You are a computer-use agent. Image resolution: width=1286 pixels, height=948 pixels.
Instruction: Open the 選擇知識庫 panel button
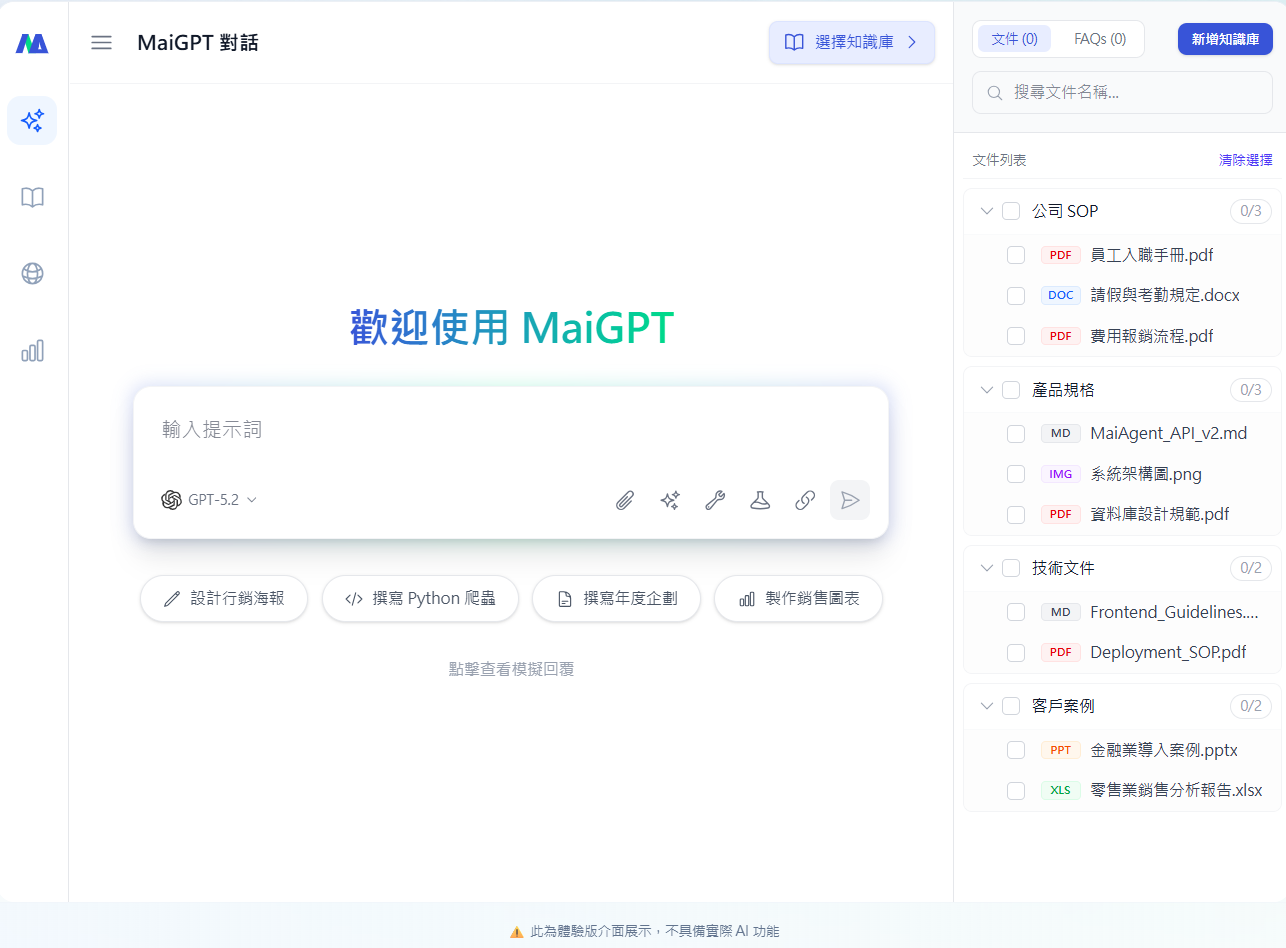(x=852, y=42)
